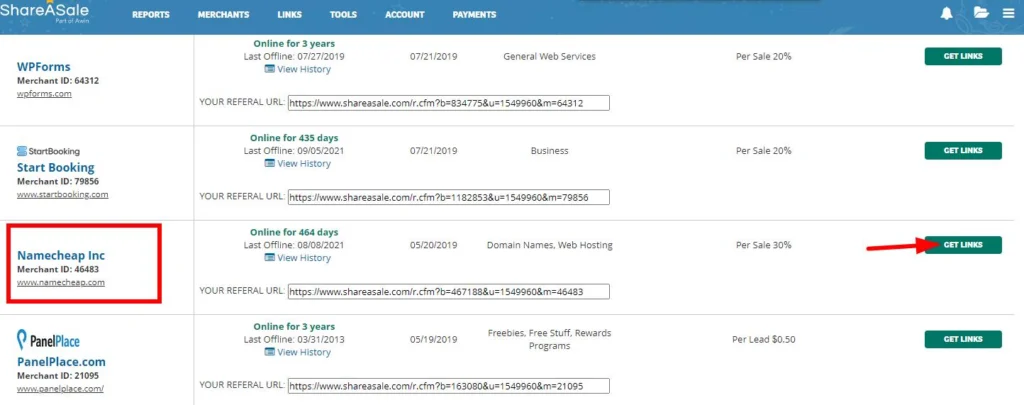Click the 05/19/2019 date in PanelPlace row
Viewport: 1024px width, 405px height.
434,339
